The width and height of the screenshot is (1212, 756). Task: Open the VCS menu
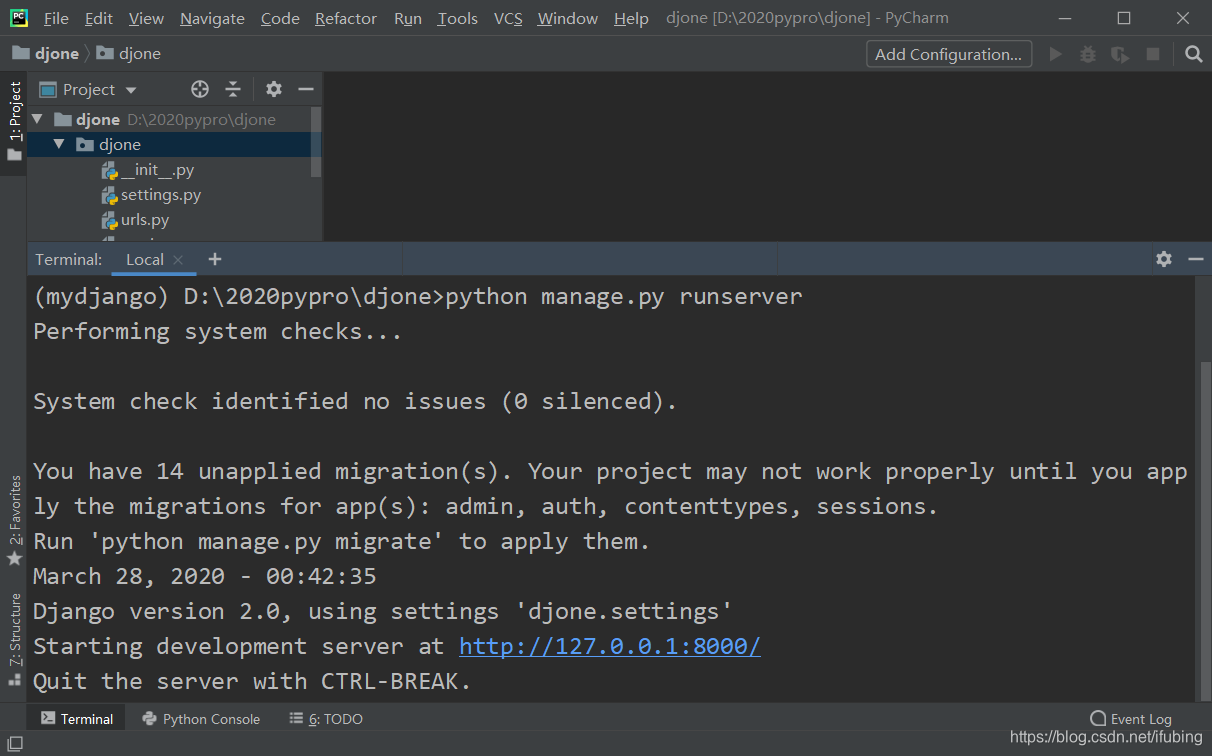pos(508,18)
